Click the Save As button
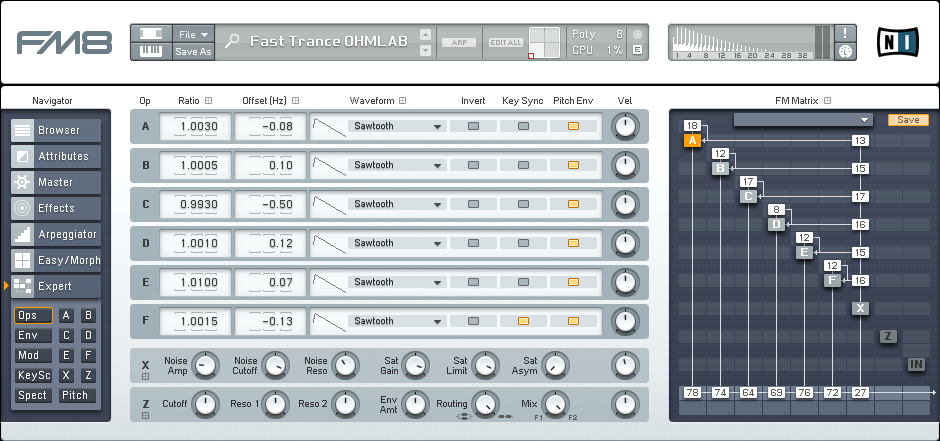 click(193, 52)
